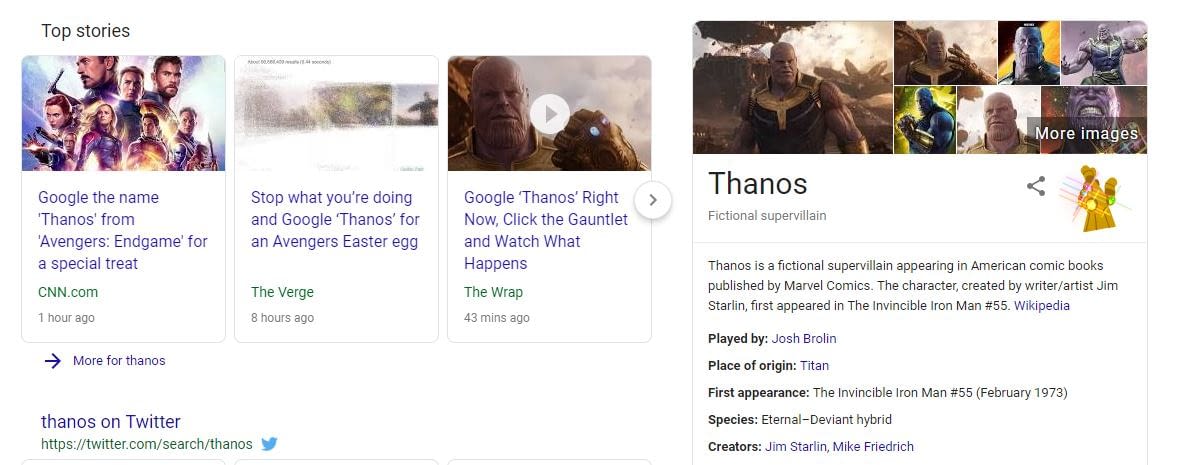The image size is (1197, 465).
Task: Click arrow icon beside More for thanos
Action: tap(53, 361)
